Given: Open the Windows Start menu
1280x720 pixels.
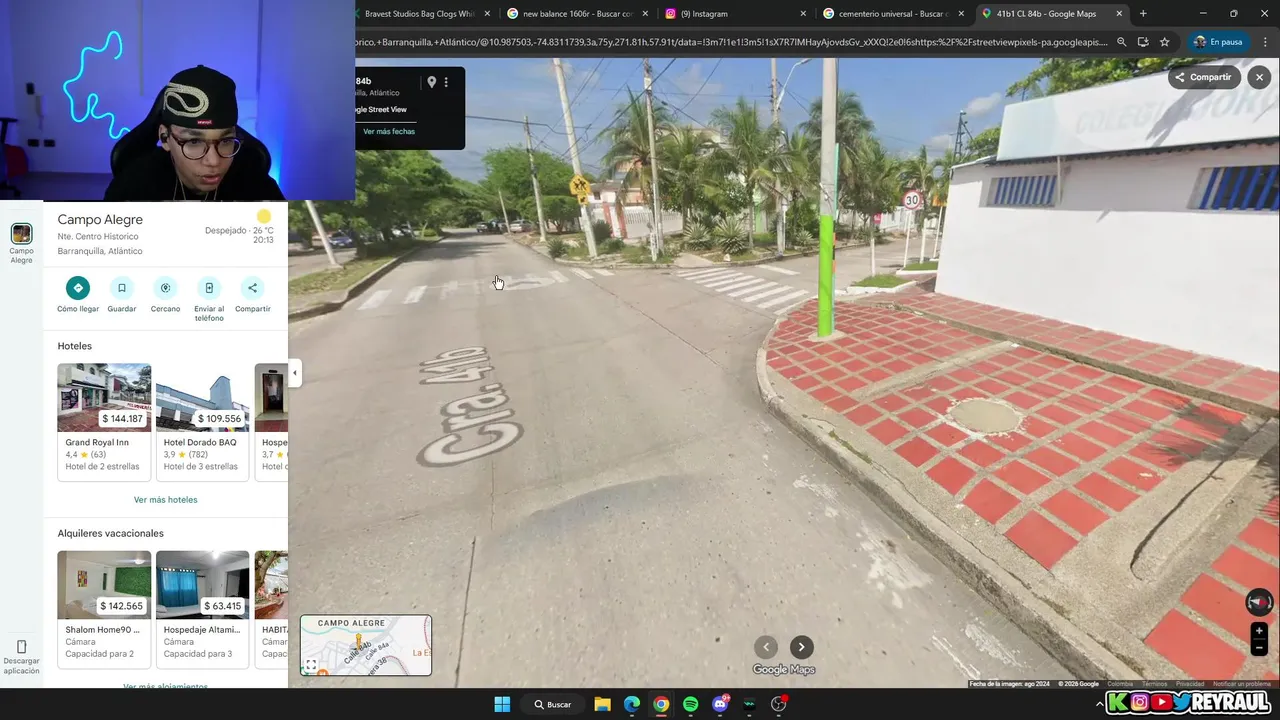Looking at the screenshot, I should 502,704.
